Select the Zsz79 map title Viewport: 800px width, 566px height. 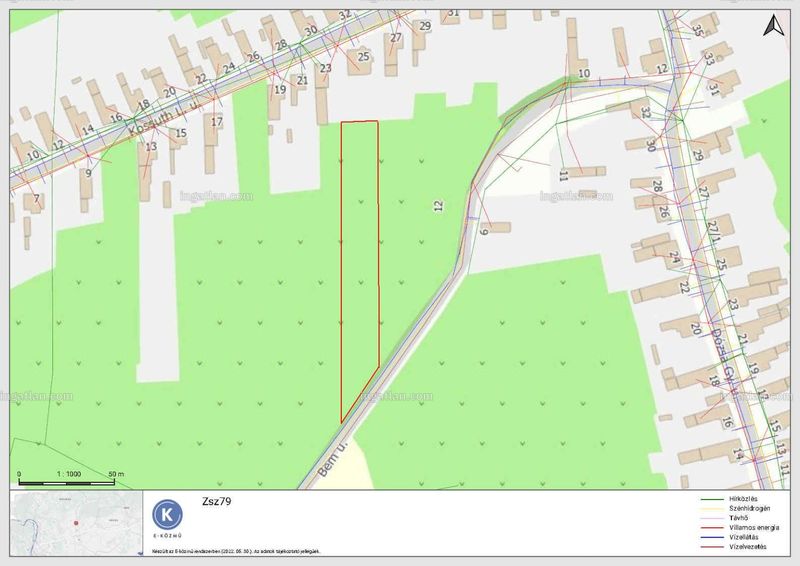tap(216, 501)
